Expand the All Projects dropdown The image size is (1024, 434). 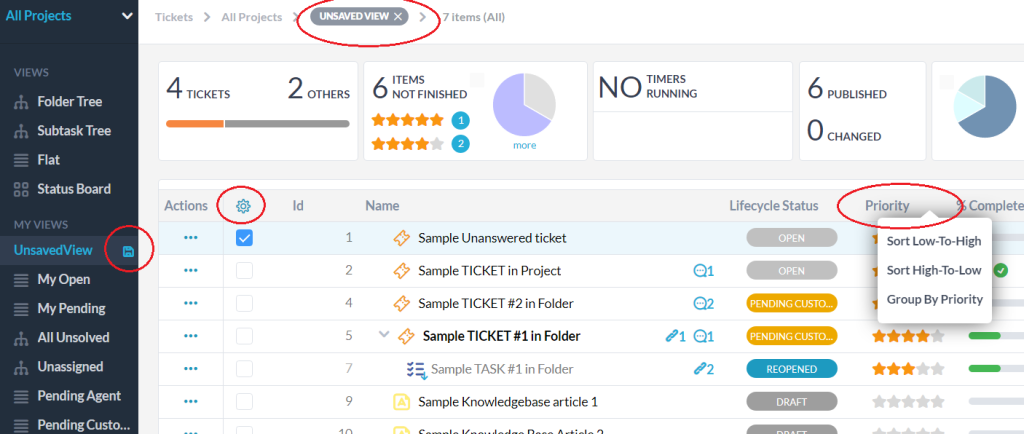point(126,16)
